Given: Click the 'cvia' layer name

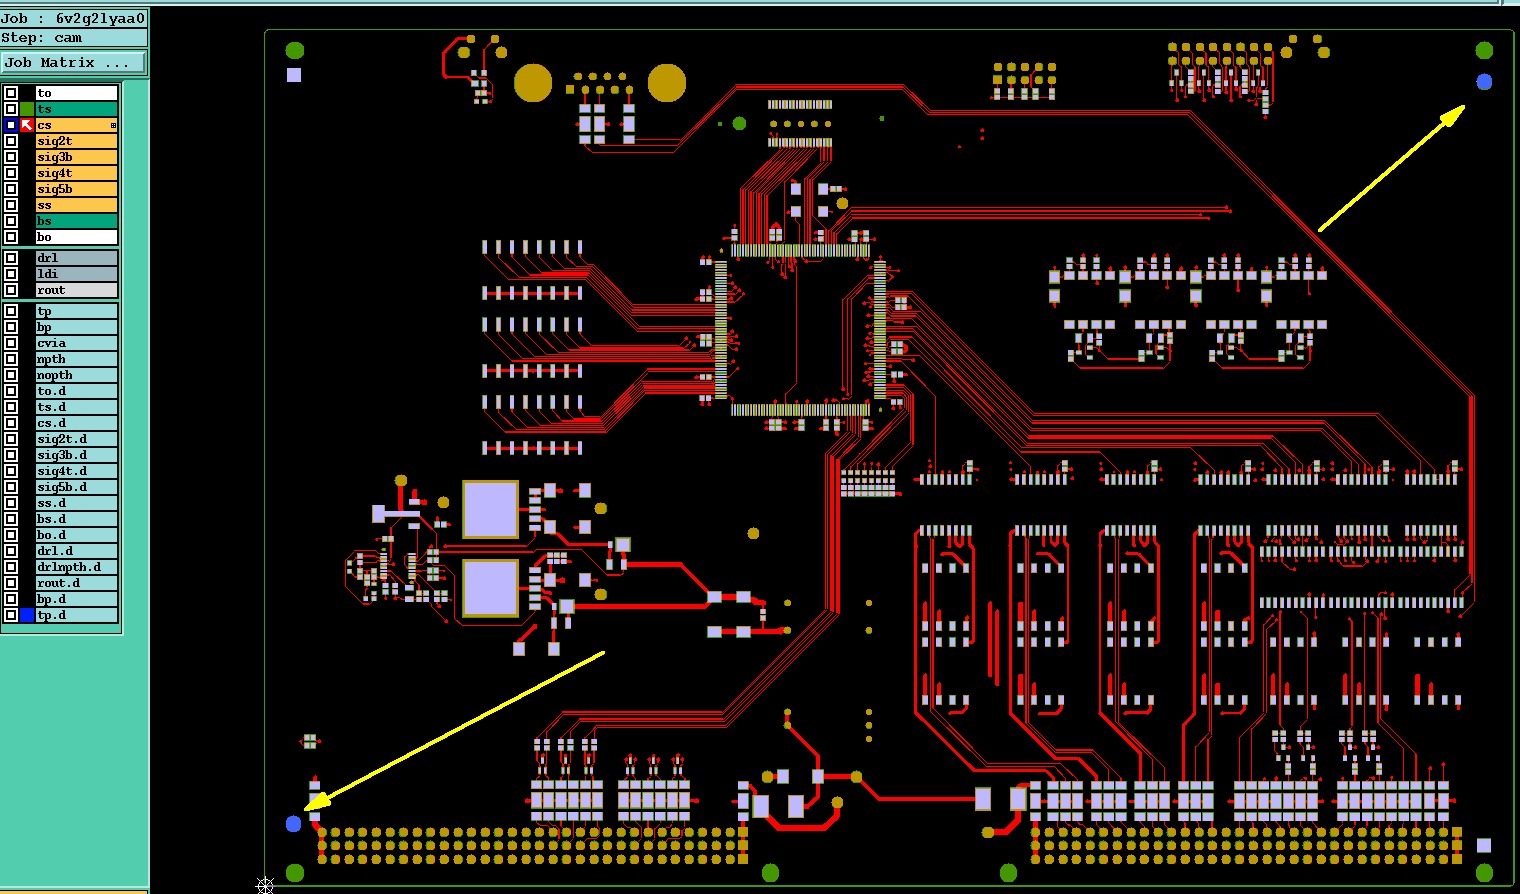Looking at the screenshot, I should coord(77,343).
